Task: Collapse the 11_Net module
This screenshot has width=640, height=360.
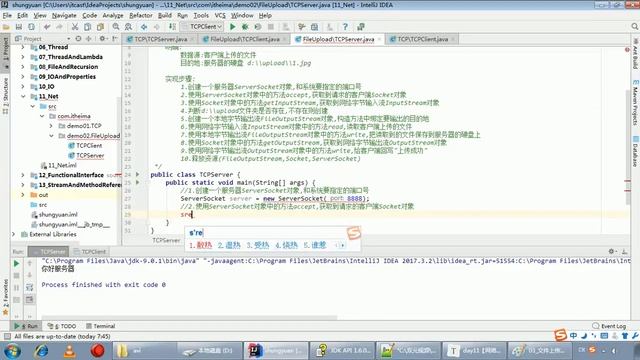Action: [23, 96]
